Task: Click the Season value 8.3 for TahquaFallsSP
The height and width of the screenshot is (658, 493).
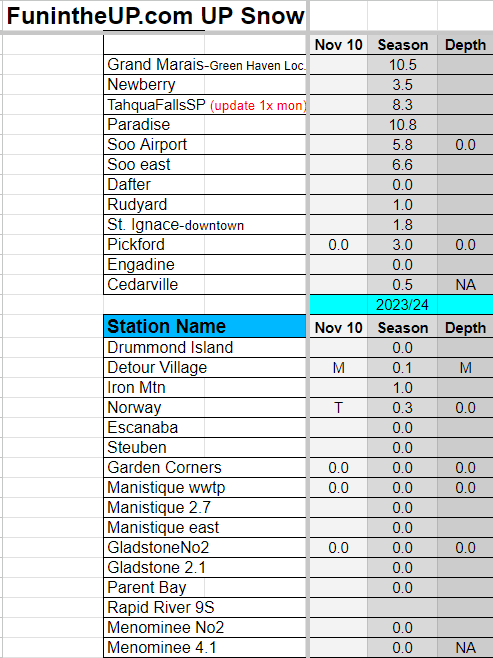Action: click(402, 104)
